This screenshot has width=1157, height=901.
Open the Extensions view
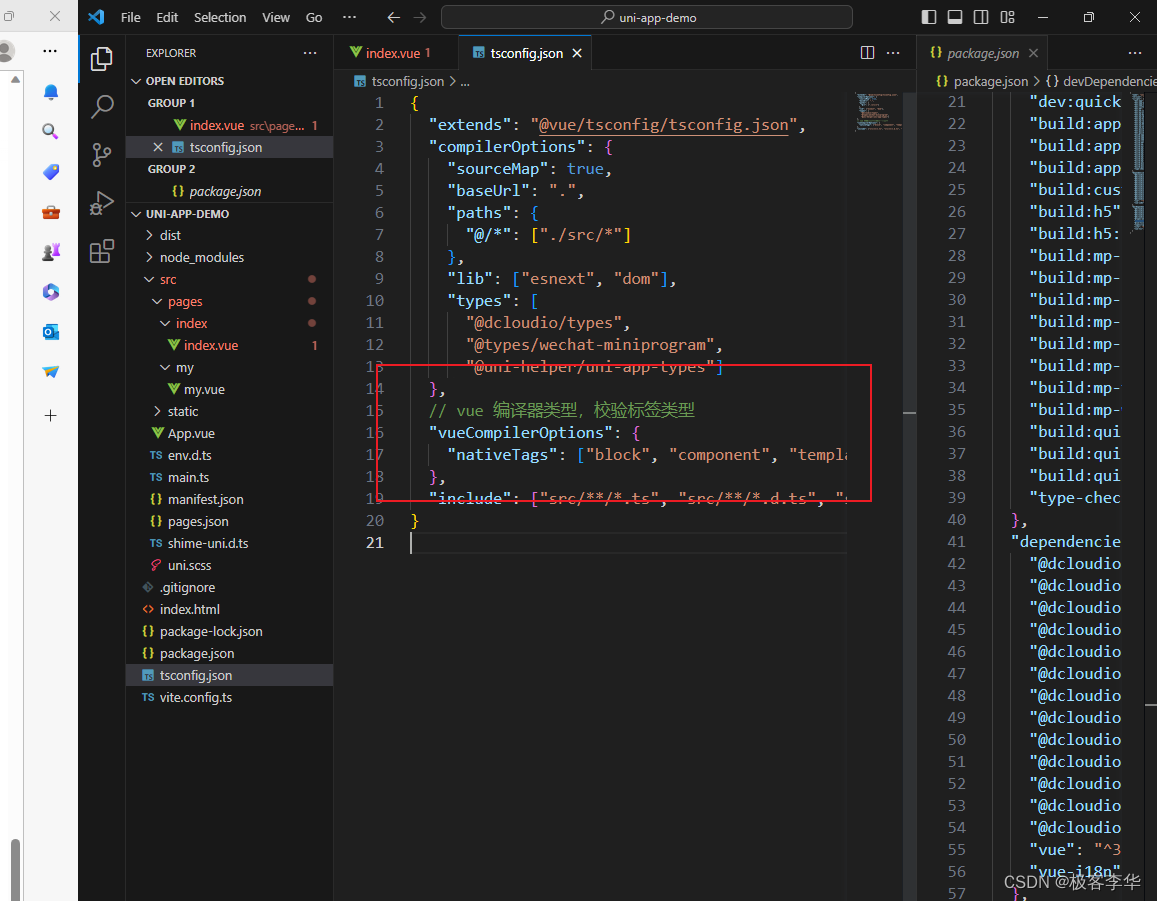[101, 251]
